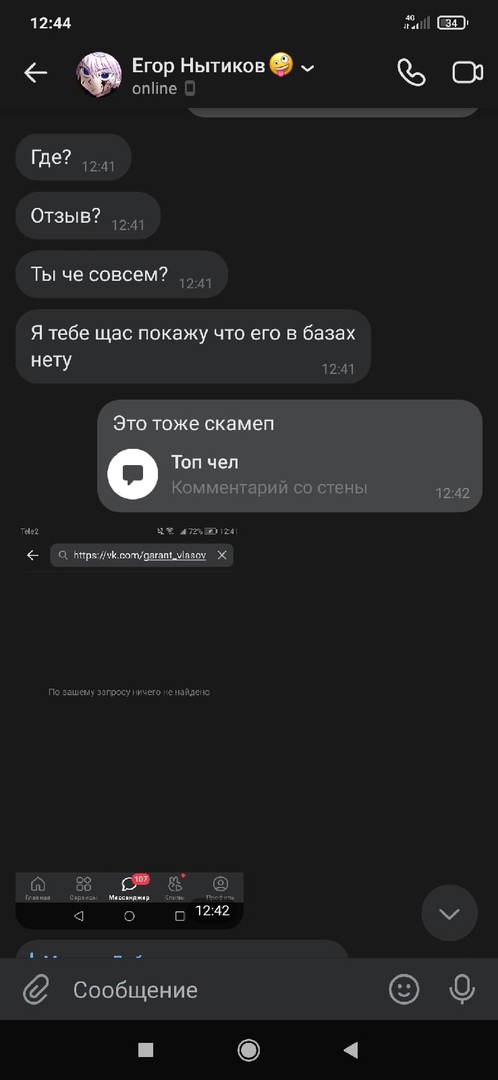Viewport: 498px width, 1080px height.
Task: Tap the 'Ты че совсем?' message bubble
Action: point(121,274)
